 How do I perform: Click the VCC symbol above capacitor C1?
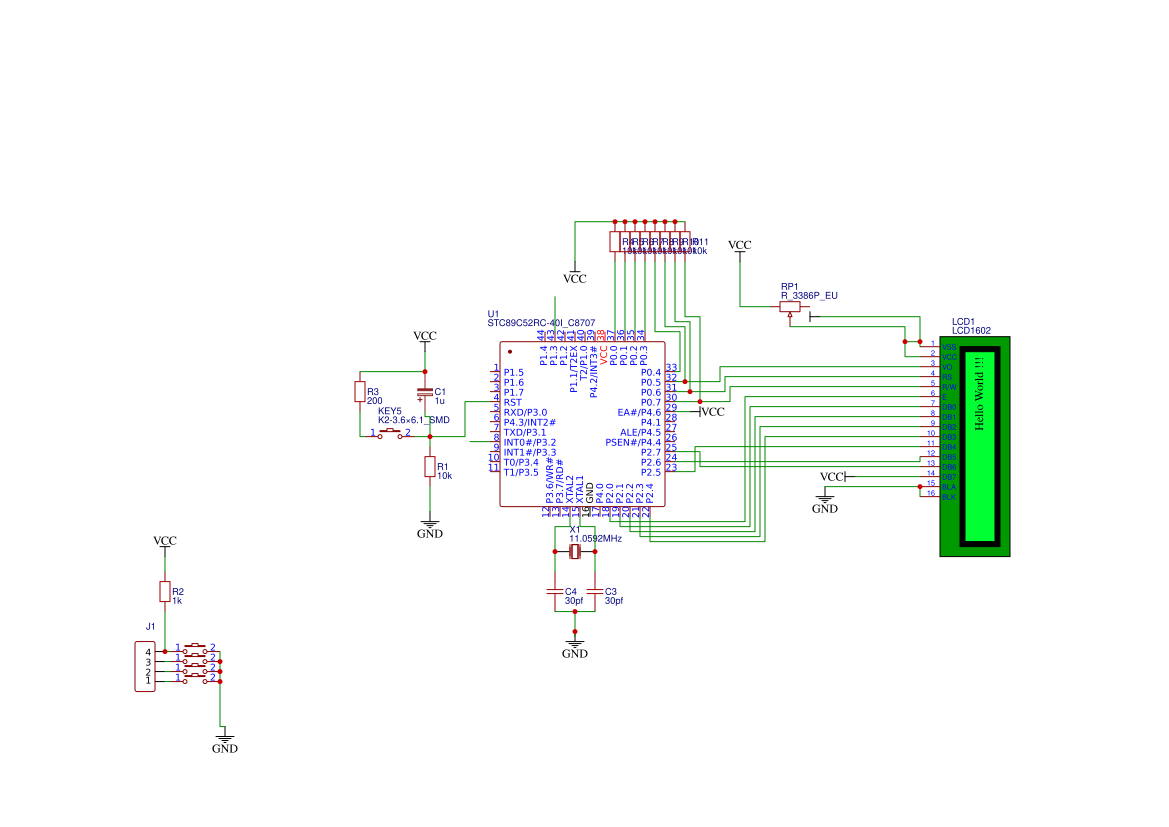click(425, 339)
